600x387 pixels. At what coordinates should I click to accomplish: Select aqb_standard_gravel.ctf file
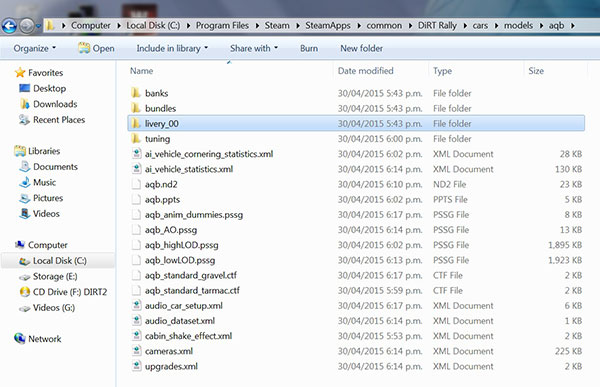pos(356,275)
